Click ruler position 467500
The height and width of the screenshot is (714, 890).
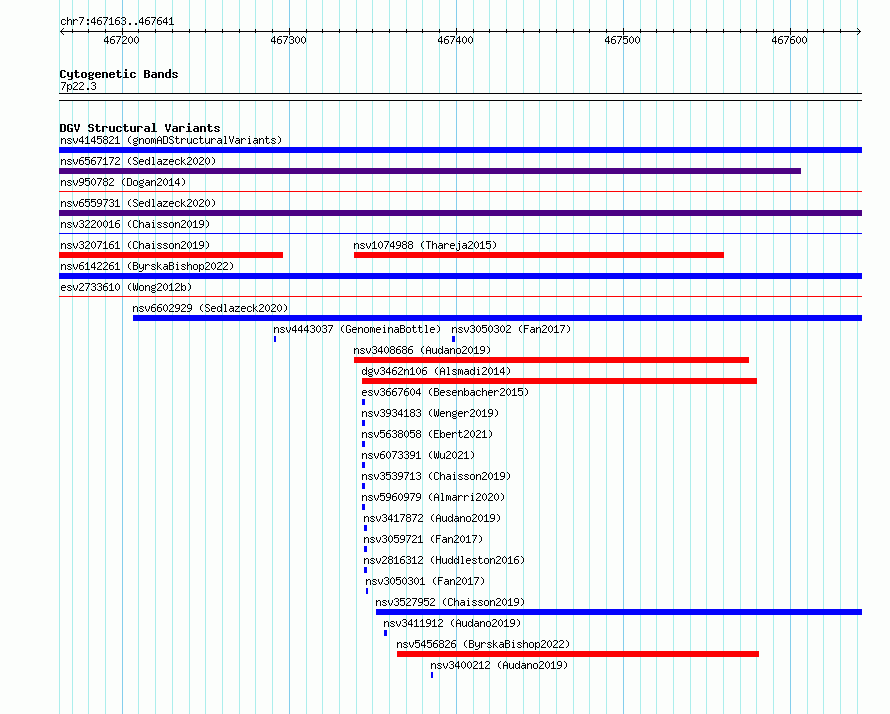(622, 40)
